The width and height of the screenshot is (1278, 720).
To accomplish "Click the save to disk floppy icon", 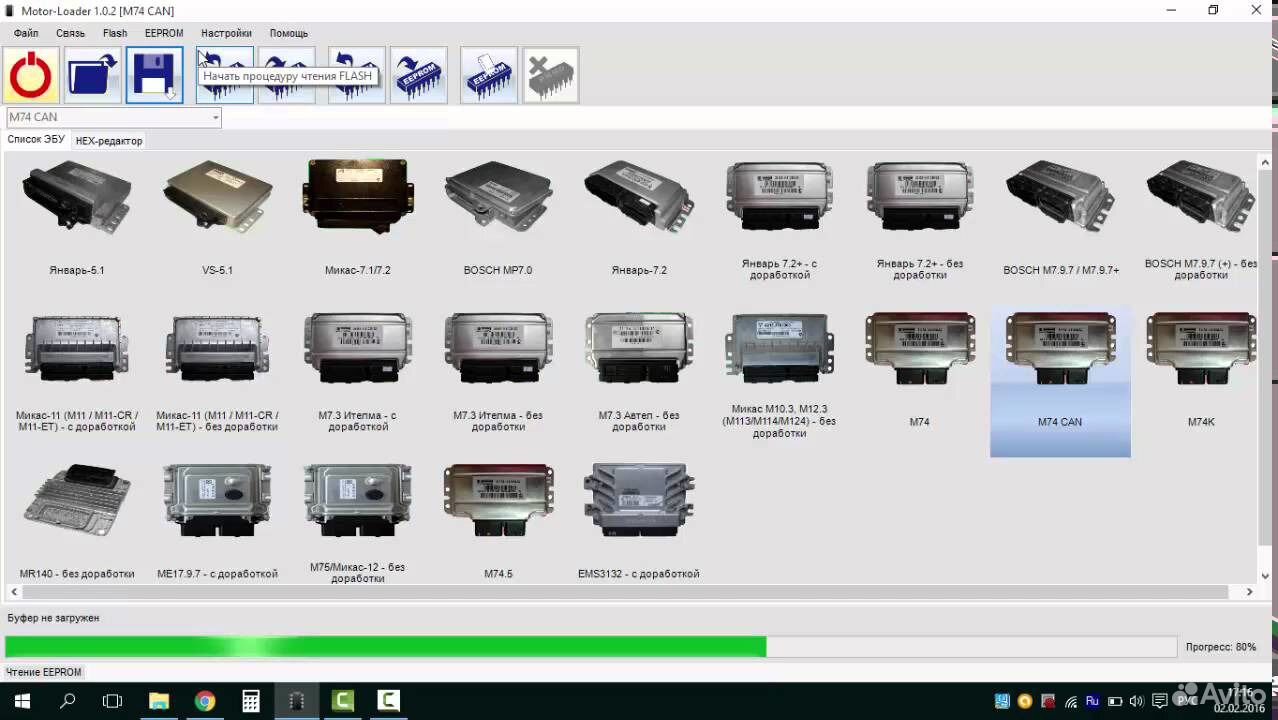I will [x=155, y=75].
